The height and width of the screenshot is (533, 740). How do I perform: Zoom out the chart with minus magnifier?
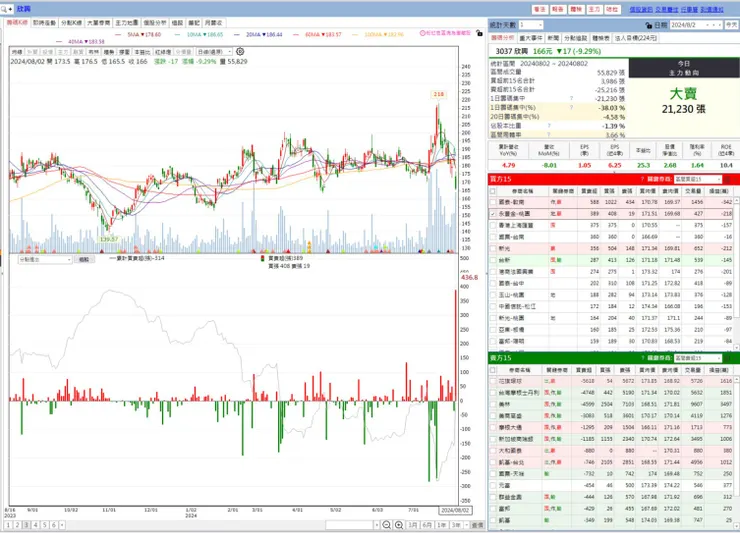click(387, 525)
